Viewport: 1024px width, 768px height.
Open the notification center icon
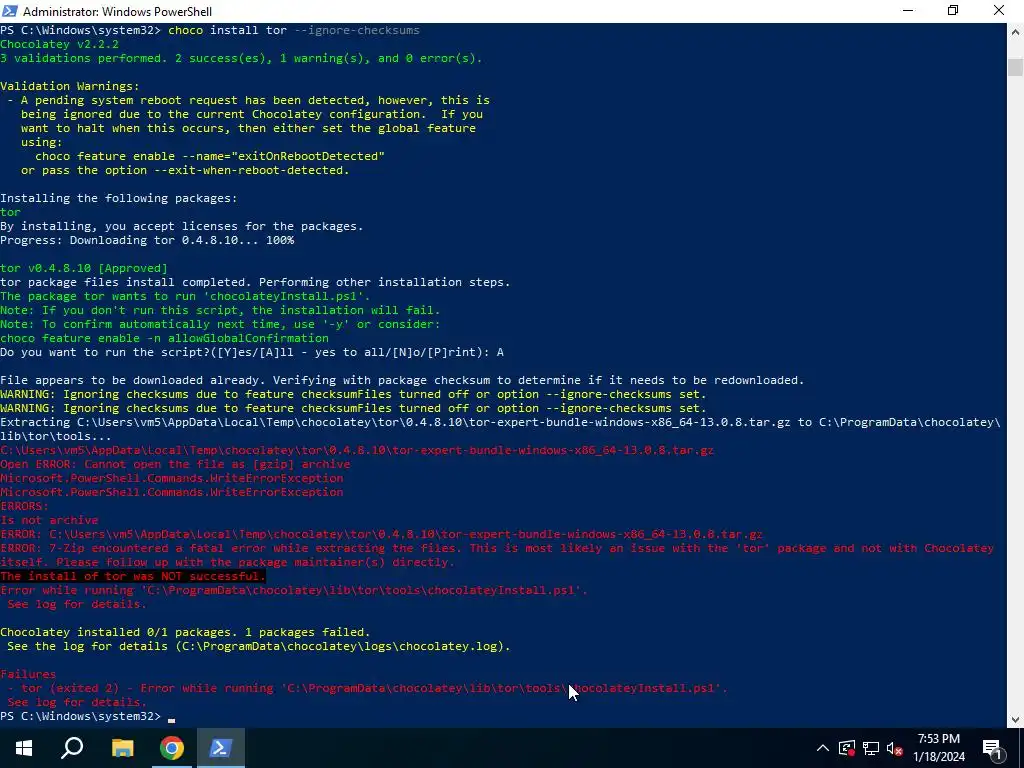(x=993, y=748)
